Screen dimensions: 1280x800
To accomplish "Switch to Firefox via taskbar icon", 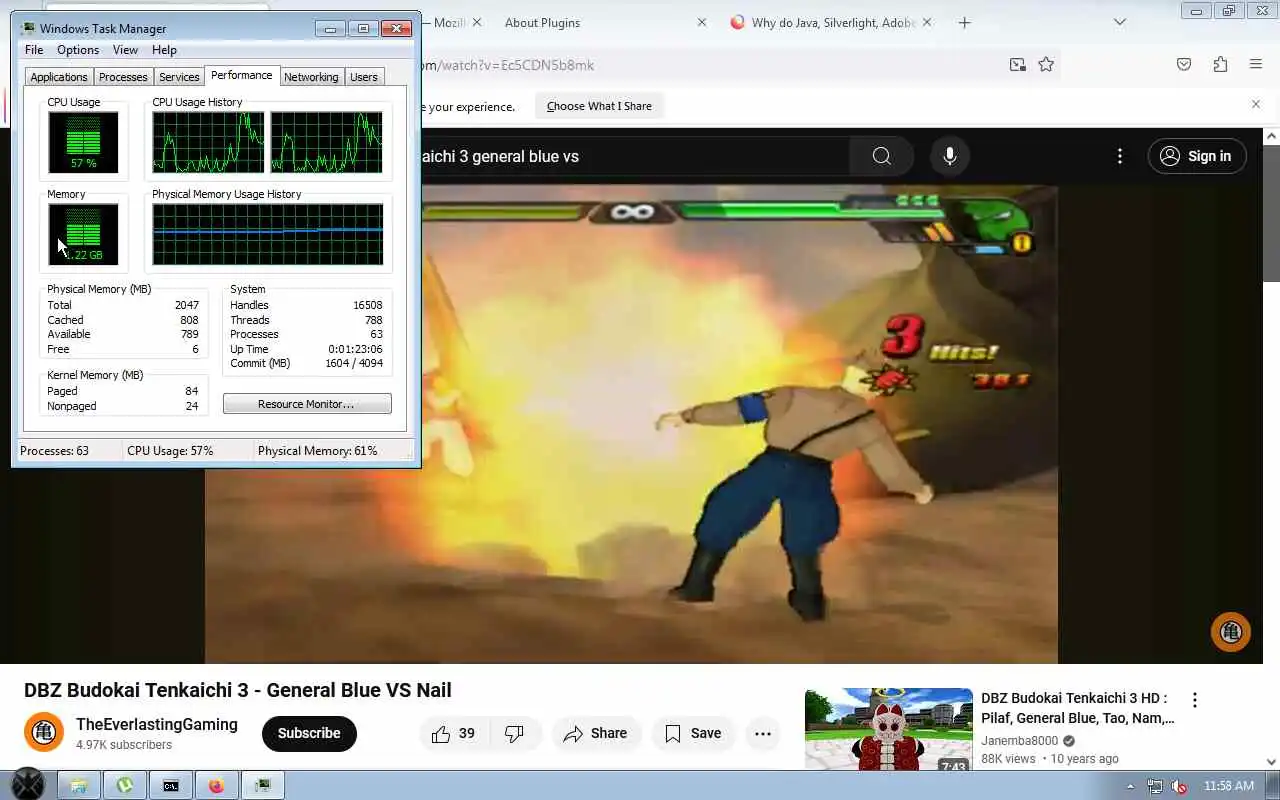I will point(216,786).
